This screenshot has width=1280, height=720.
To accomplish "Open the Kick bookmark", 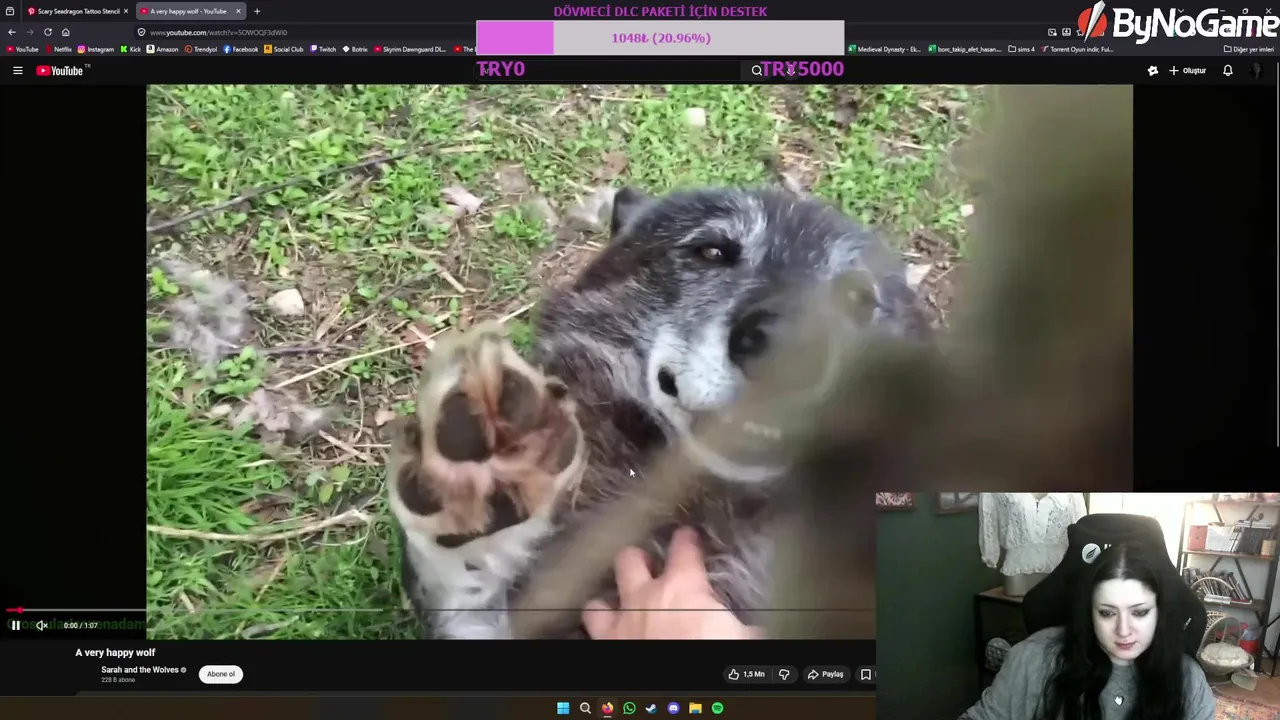I will [x=130, y=49].
